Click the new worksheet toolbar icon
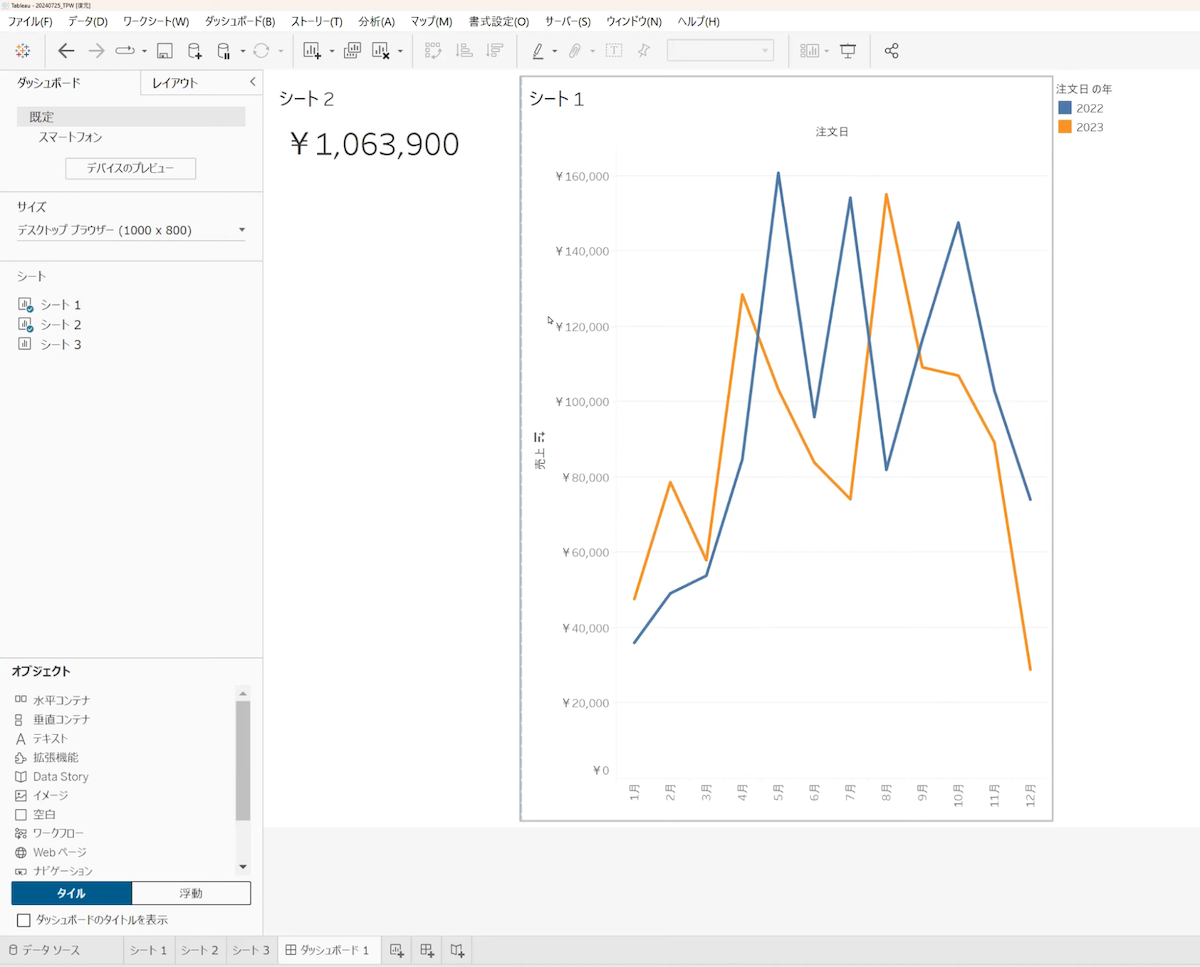This screenshot has width=1200, height=967. click(x=312, y=51)
